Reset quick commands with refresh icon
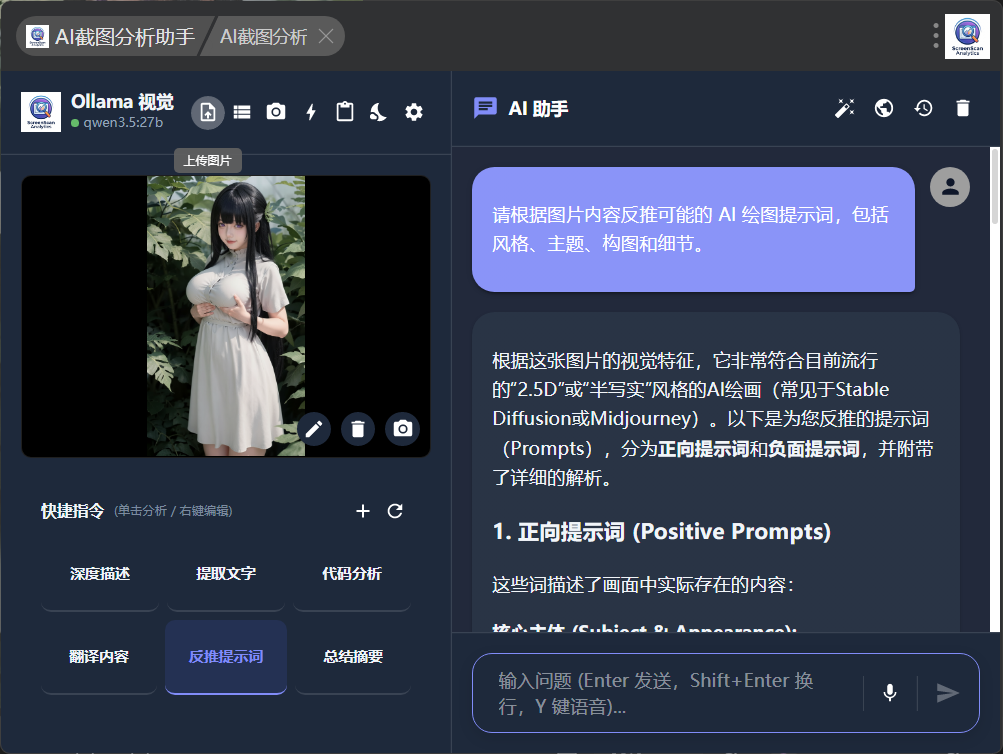Screen dimensions: 1003x754 [x=395, y=511]
